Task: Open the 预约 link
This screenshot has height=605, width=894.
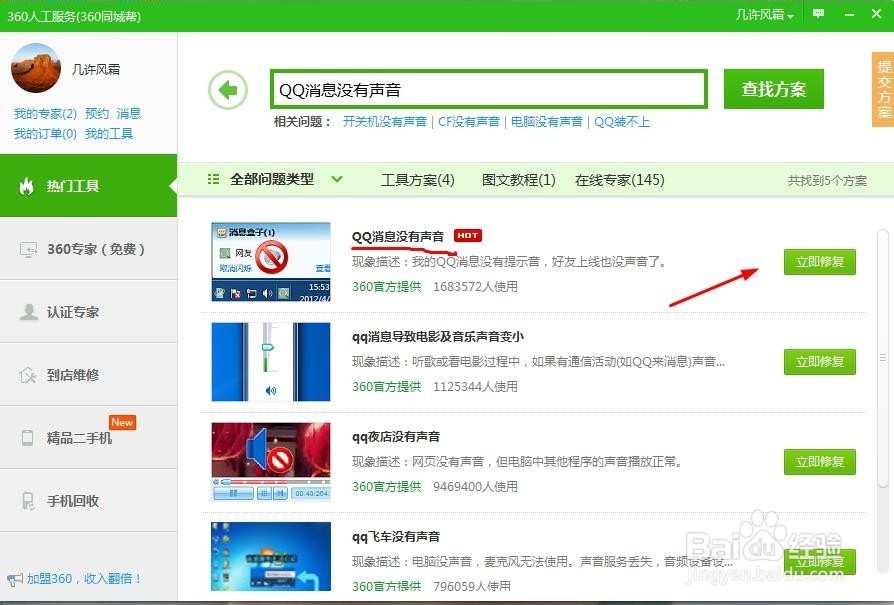Action: click(96, 113)
